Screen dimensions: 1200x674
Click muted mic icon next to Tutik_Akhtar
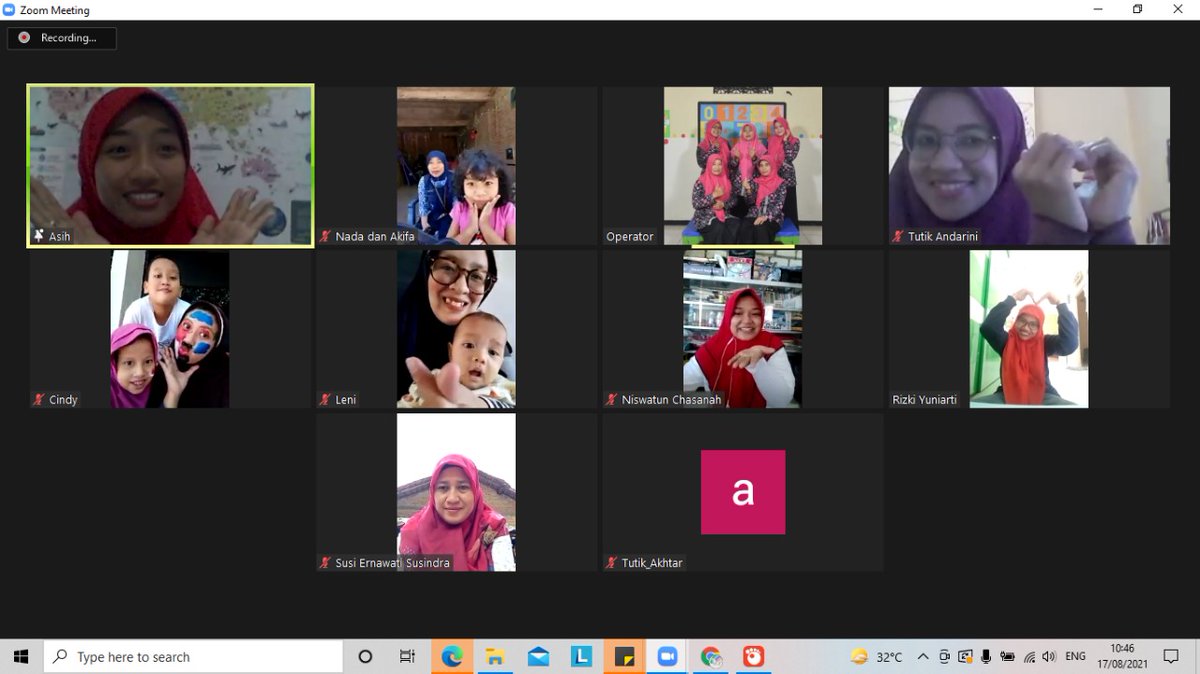(611, 562)
